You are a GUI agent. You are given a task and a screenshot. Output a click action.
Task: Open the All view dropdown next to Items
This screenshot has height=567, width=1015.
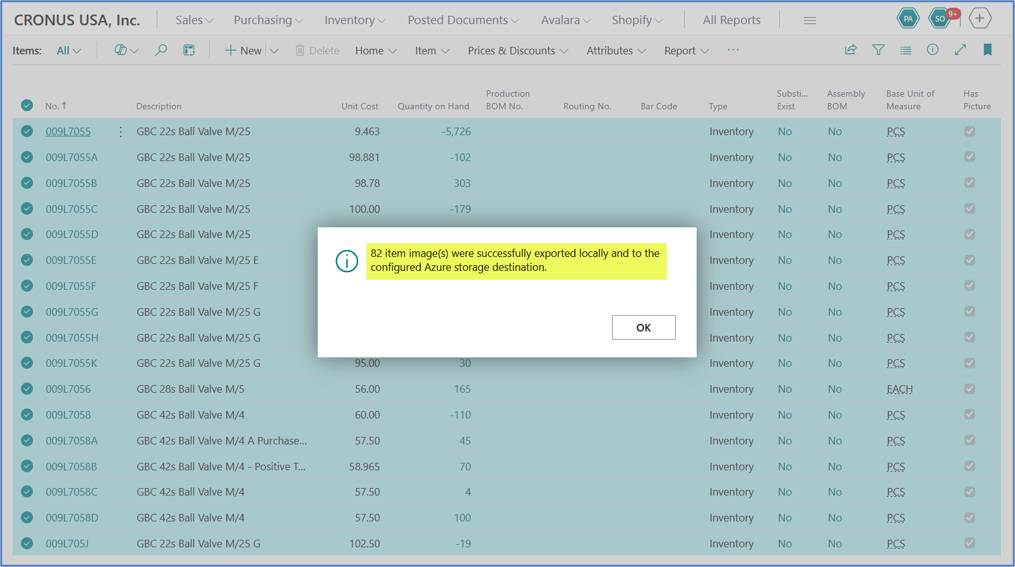coord(69,50)
